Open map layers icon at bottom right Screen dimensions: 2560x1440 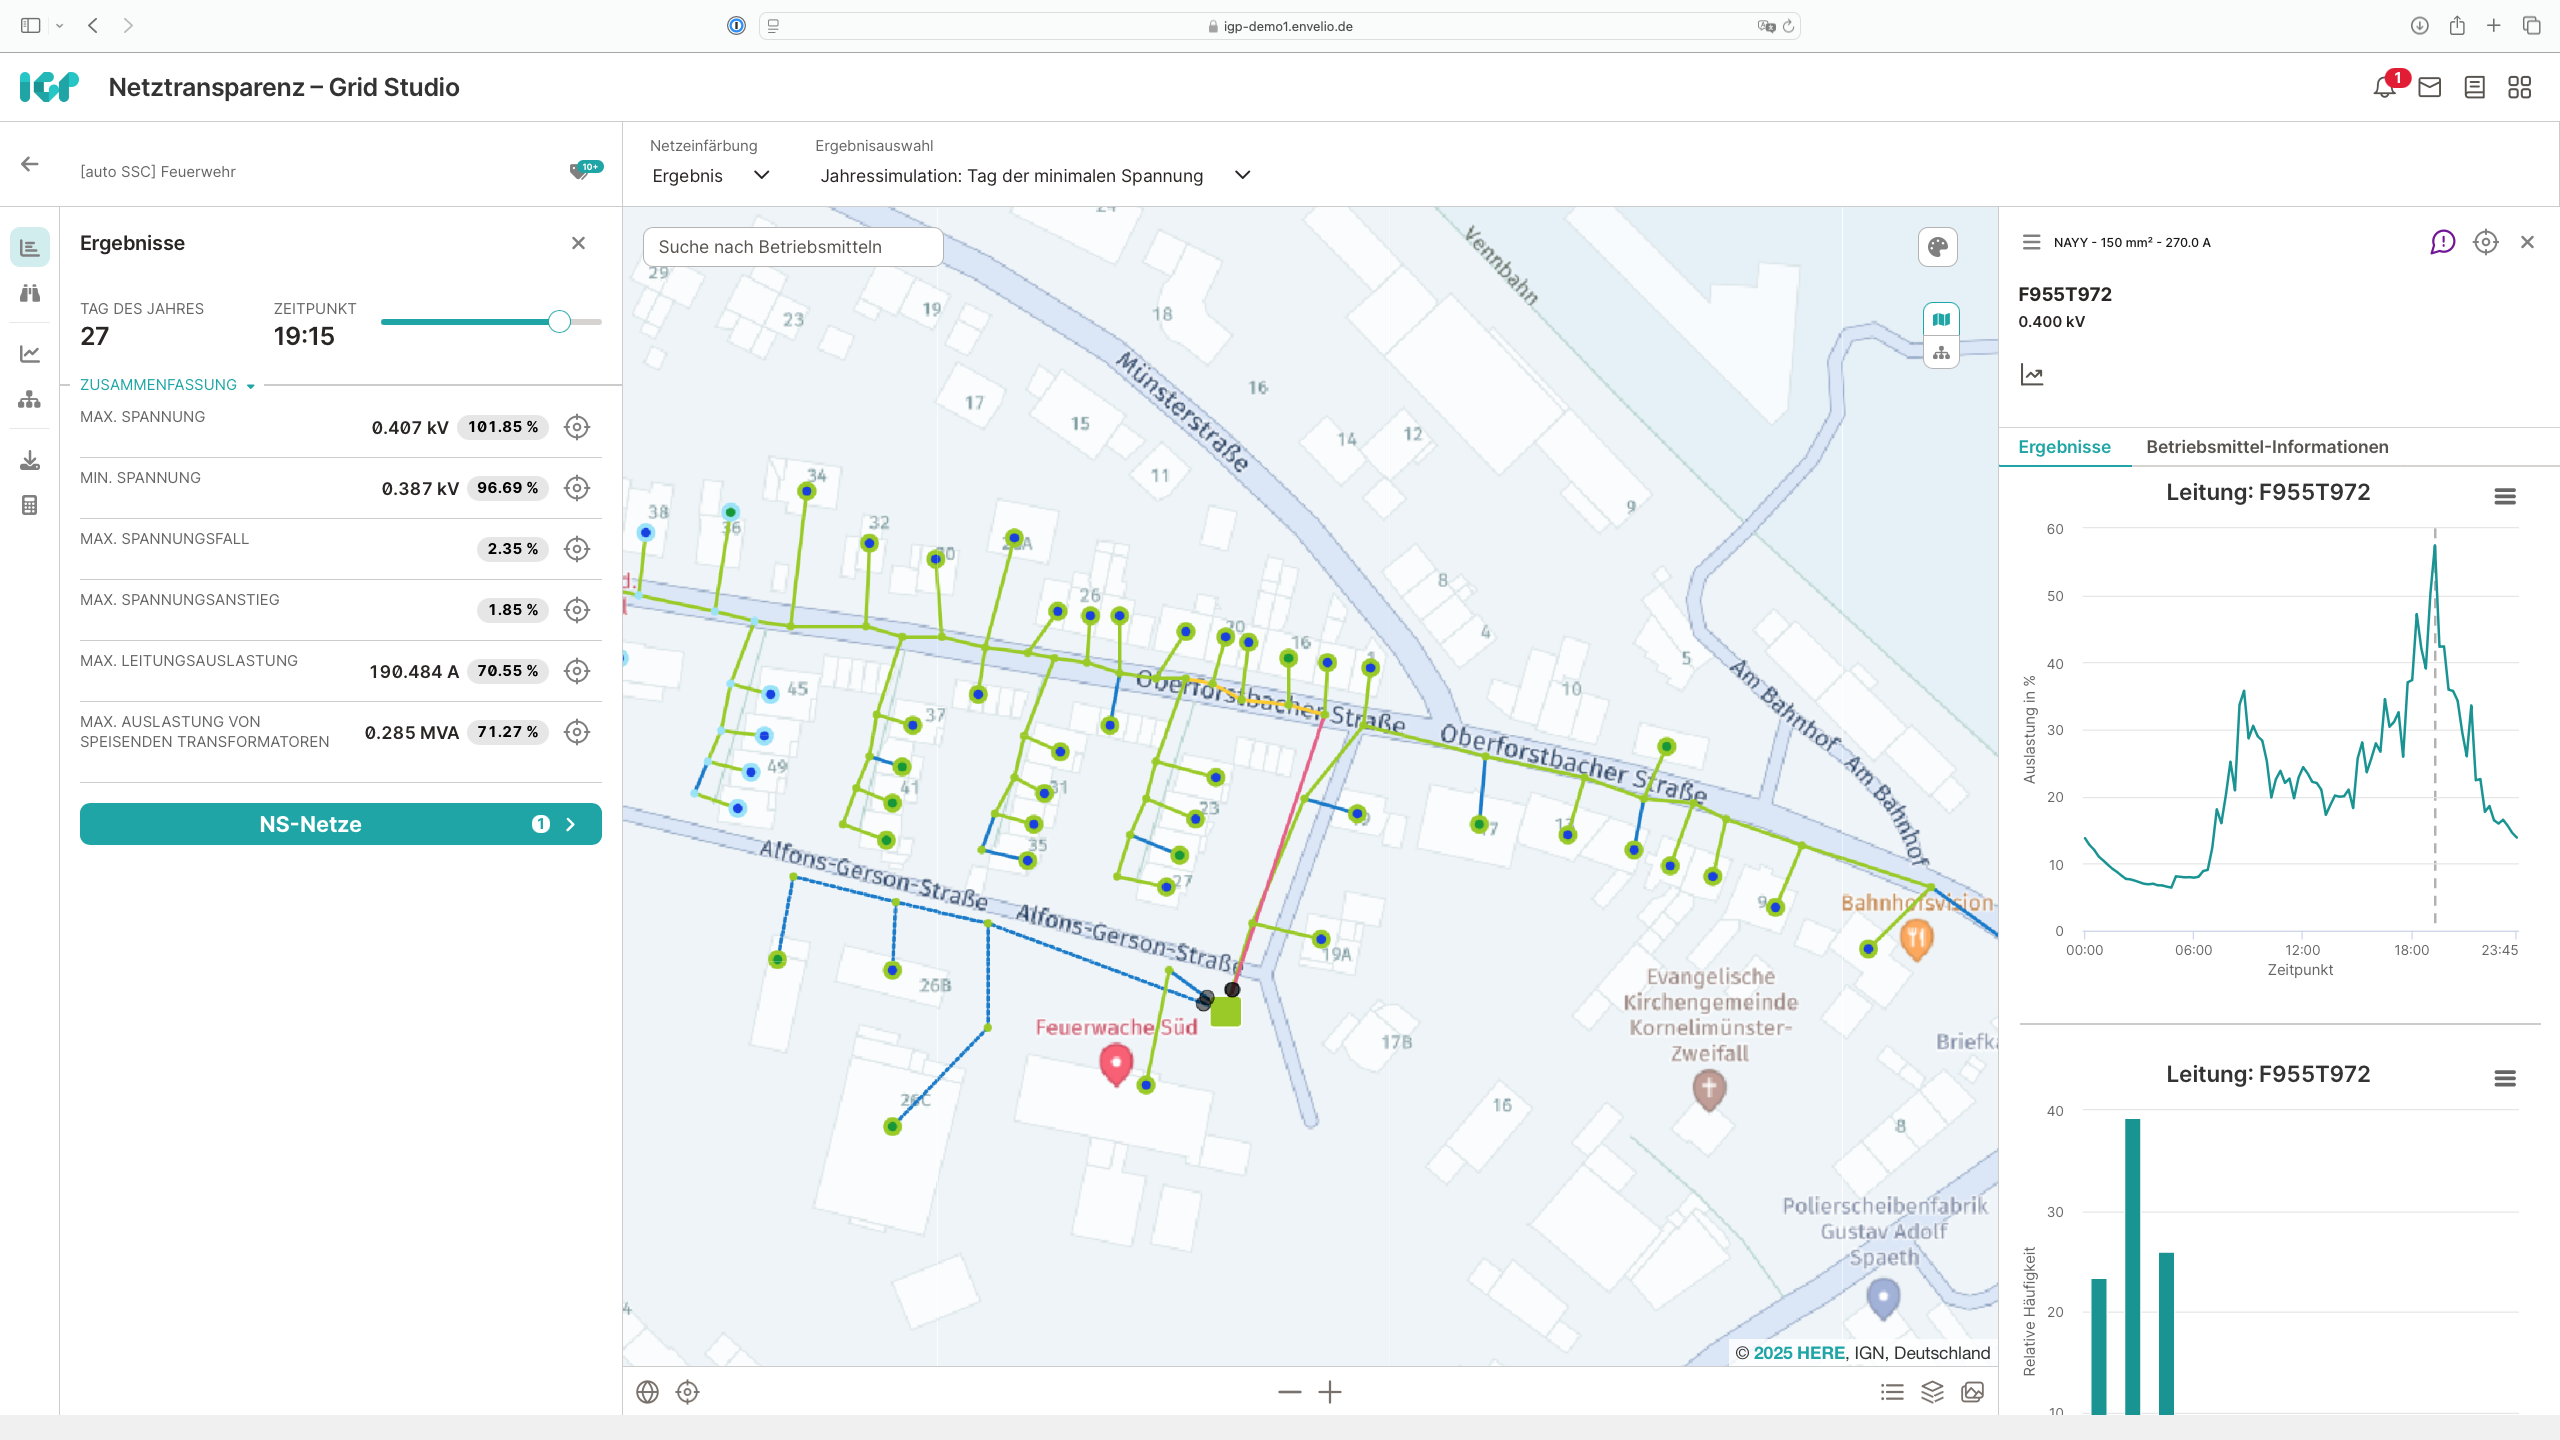coord(1932,1392)
